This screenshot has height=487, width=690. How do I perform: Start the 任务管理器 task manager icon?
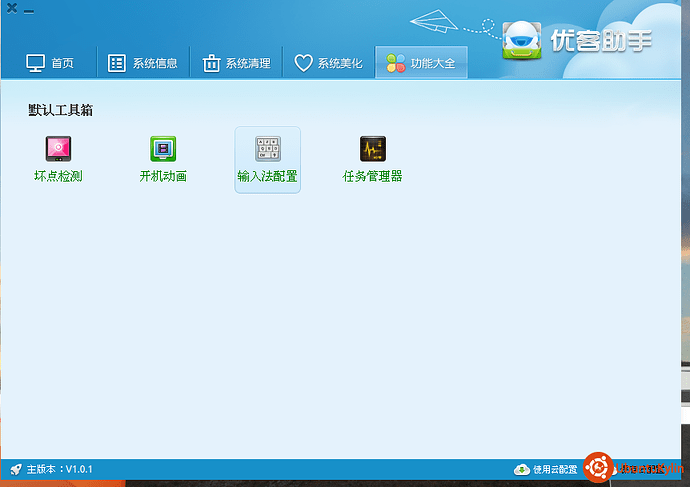(x=373, y=149)
